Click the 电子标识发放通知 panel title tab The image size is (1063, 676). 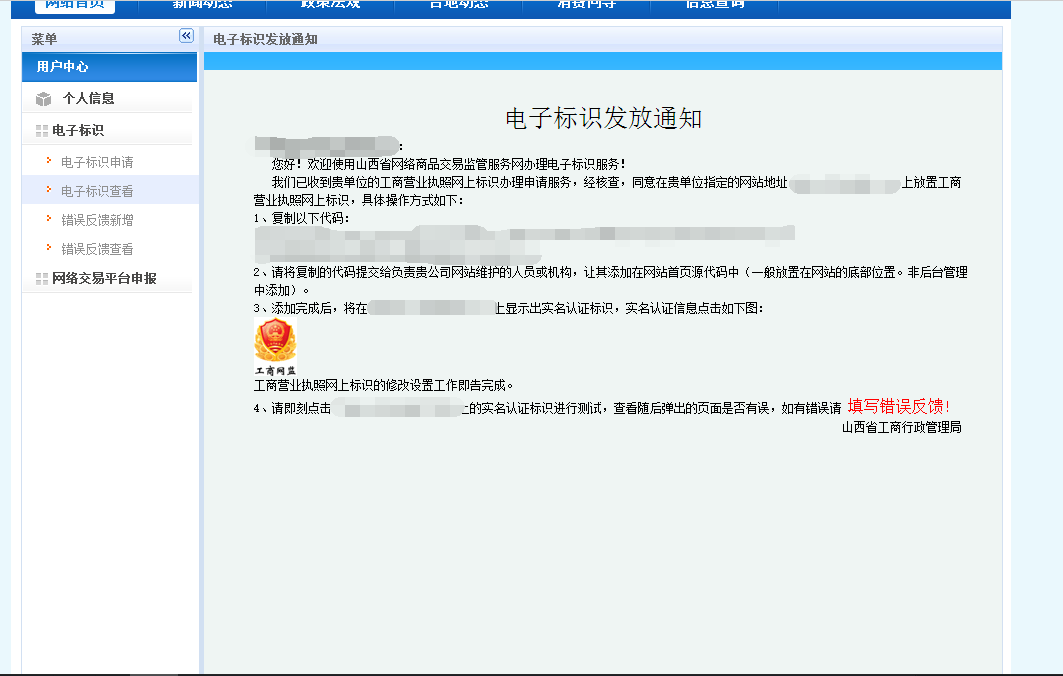point(265,39)
